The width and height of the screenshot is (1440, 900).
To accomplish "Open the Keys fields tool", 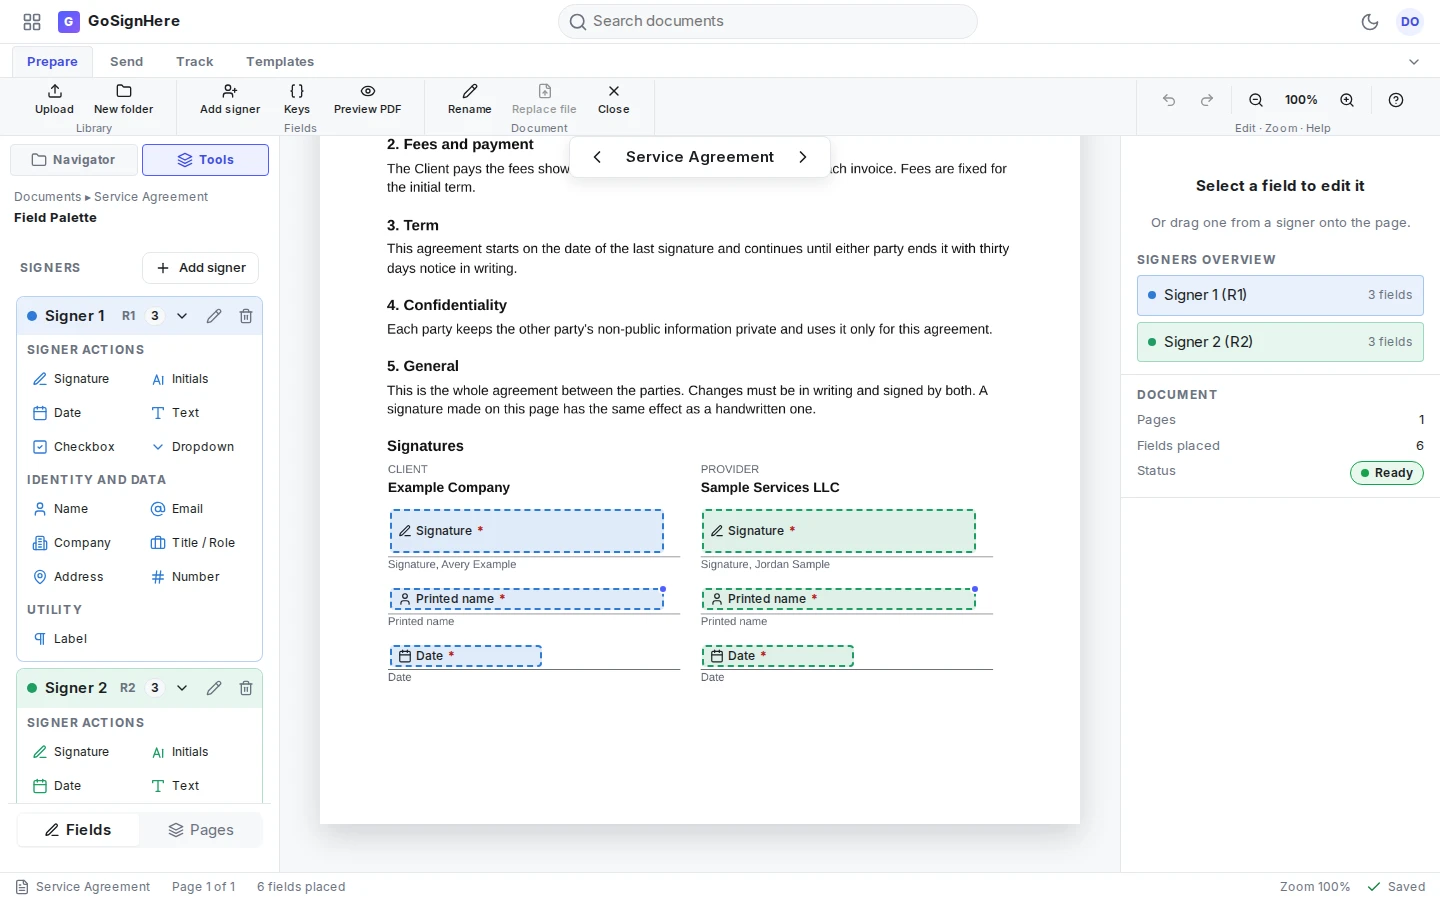I will coord(297,99).
